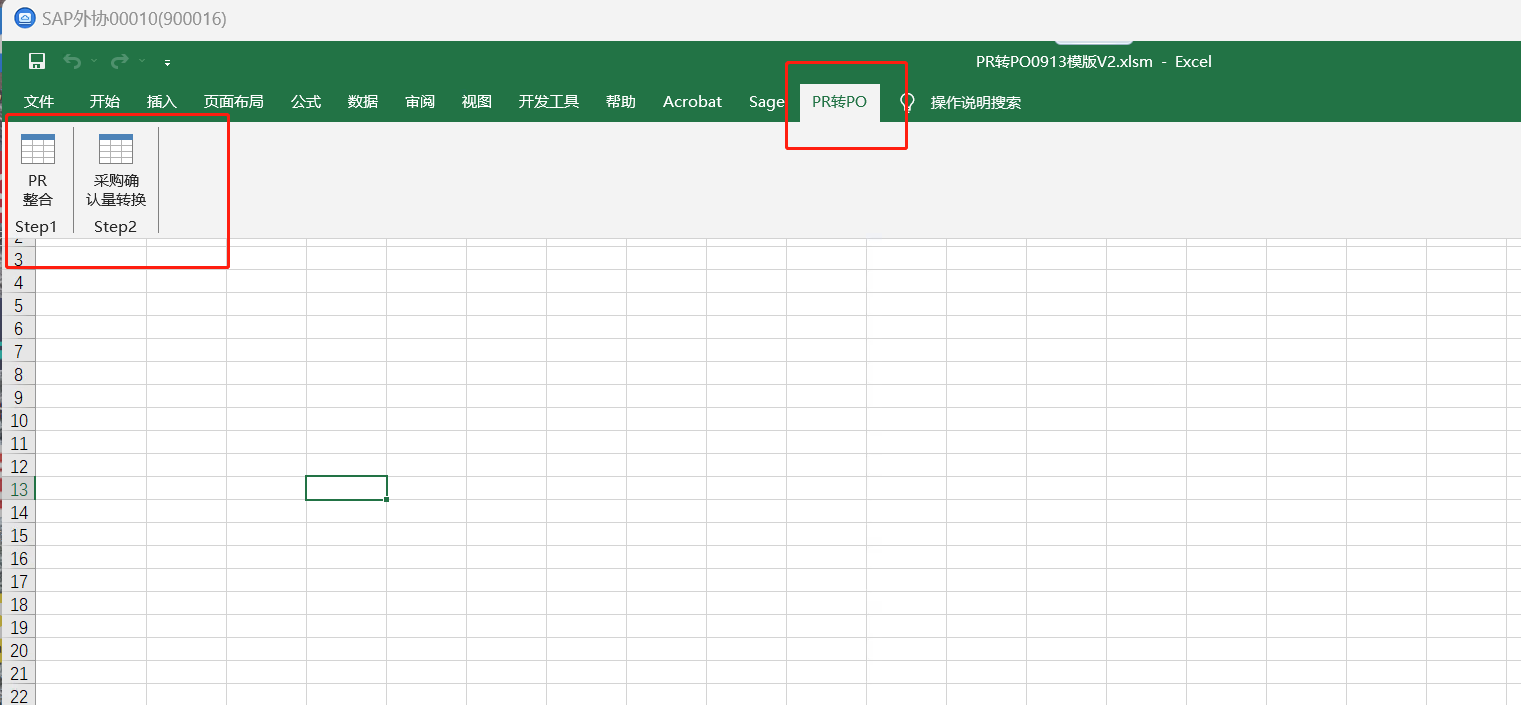Viewport: 1521px width, 705px height.
Task: Switch to the 公式 ribbon tab
Action: point(305,101)
